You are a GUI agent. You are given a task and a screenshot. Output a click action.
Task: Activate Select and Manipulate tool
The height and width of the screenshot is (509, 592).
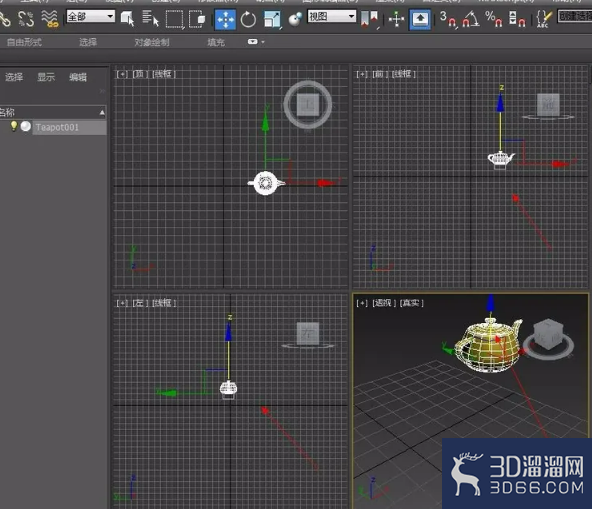pyautogui.click(x=396, y=20)
